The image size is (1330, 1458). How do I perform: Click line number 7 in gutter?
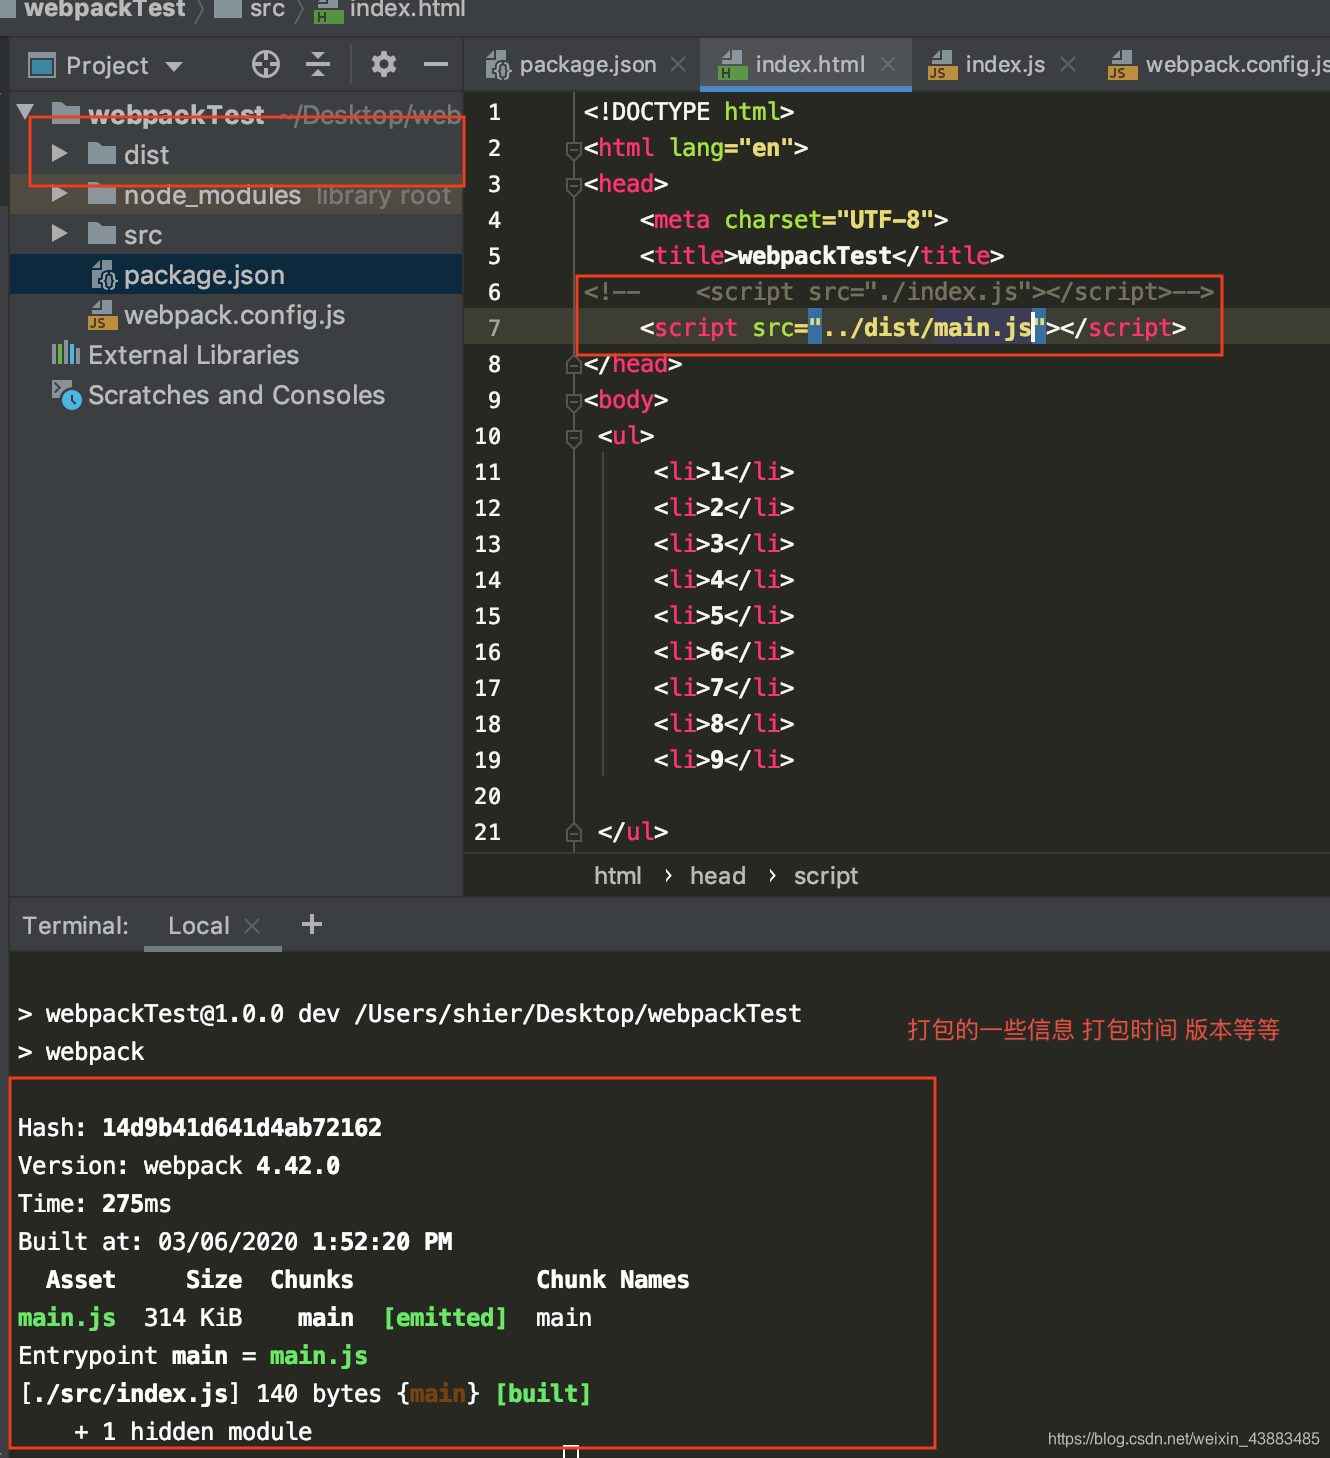coord(494,328)
